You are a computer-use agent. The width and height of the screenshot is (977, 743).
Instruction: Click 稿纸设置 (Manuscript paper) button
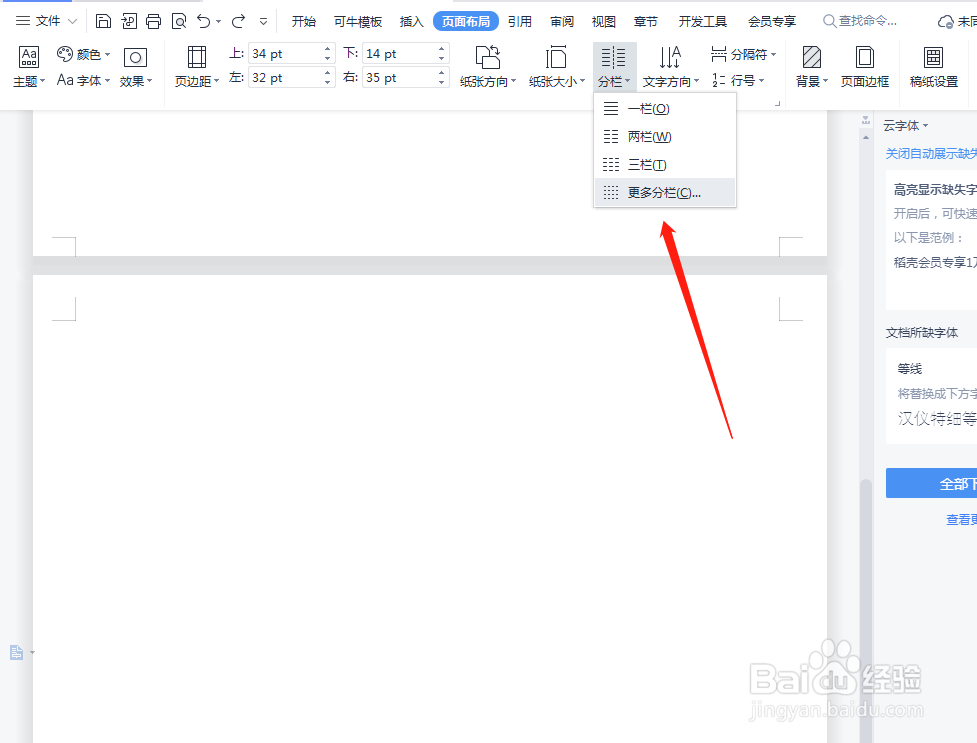(933, 66)
